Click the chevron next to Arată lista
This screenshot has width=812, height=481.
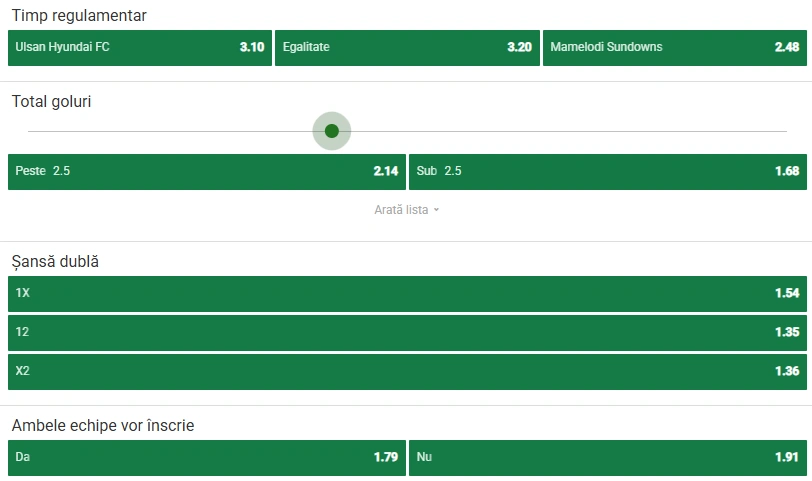436,210
